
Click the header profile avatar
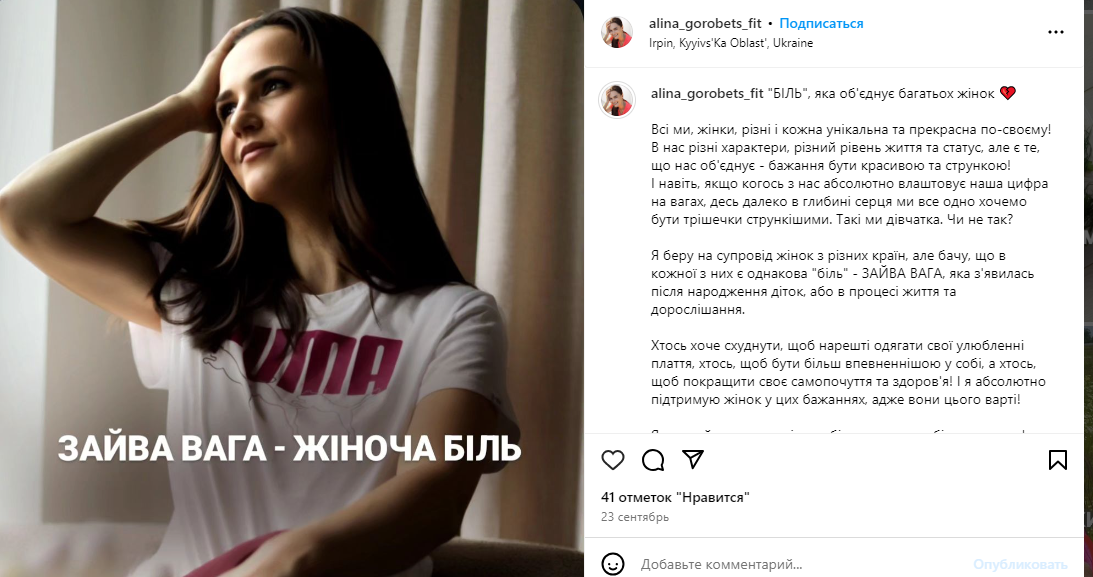point(617,33)
